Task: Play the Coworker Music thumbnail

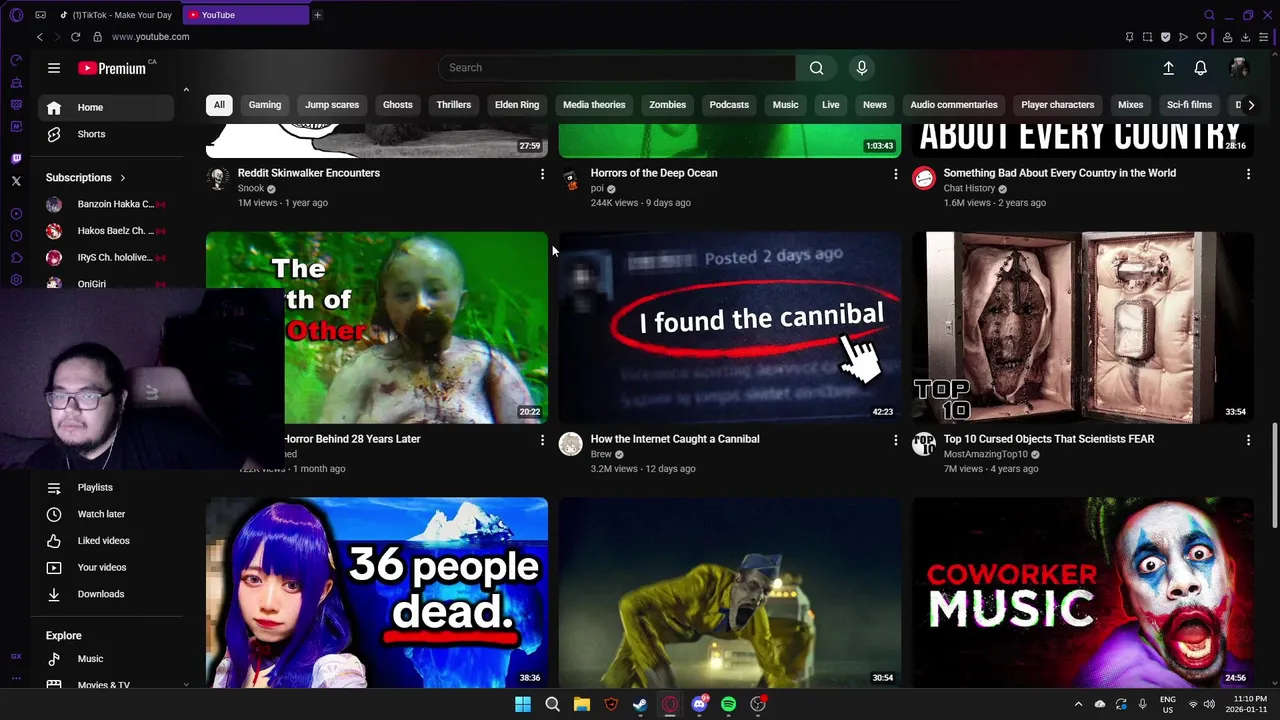Action: [x=1083, y=592]
